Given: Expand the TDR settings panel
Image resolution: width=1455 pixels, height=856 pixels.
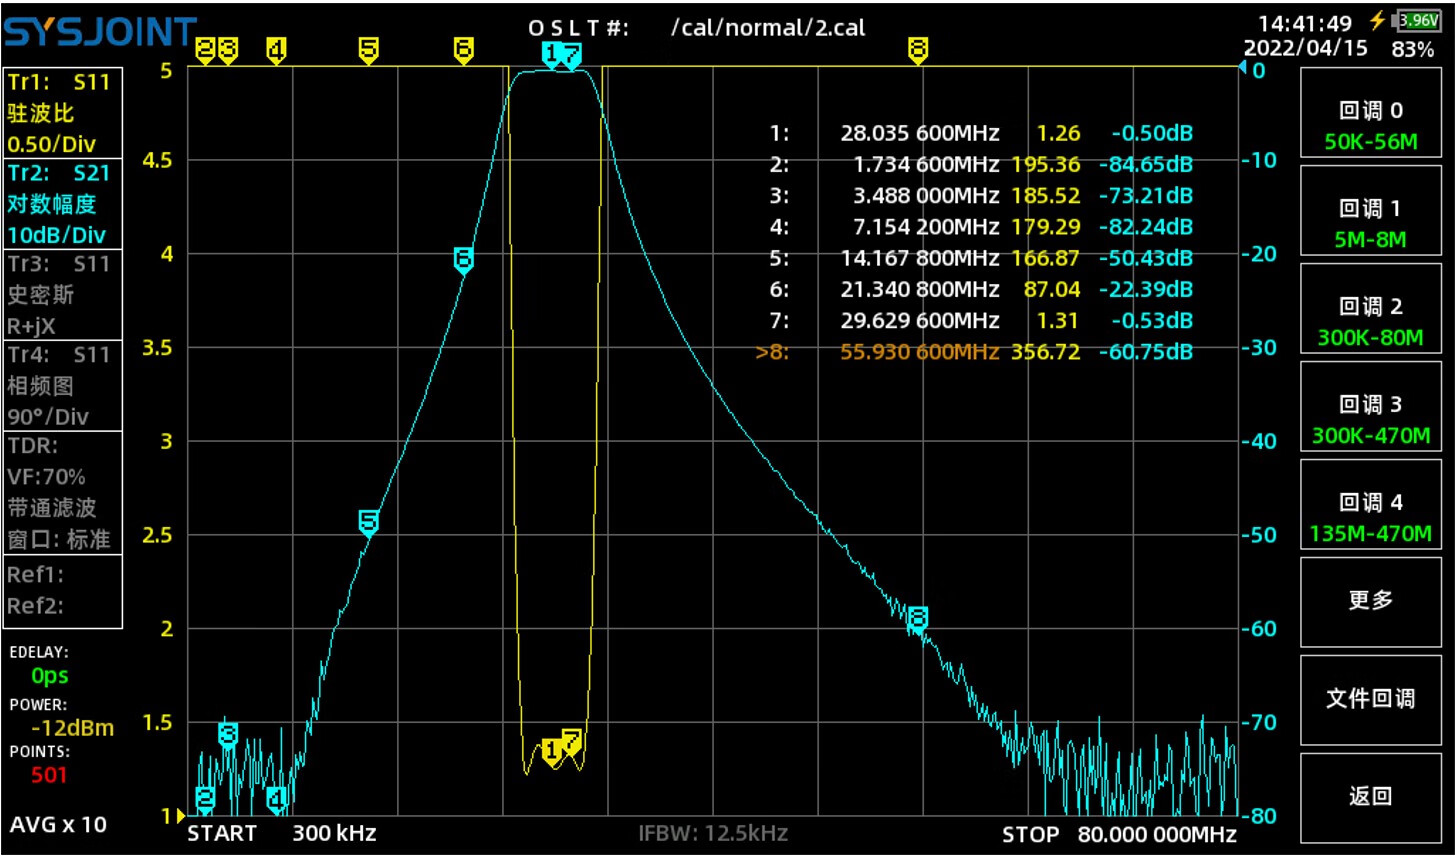Looking at the screenshot, I should point(63,492).
